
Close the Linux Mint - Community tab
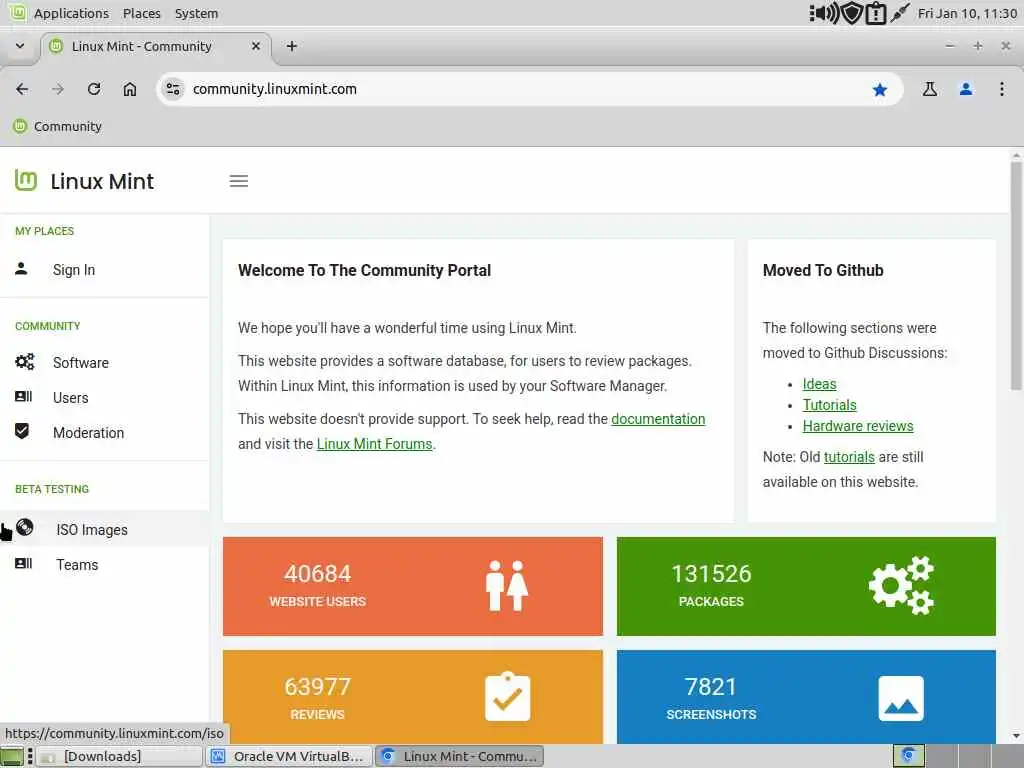[256, 46]
